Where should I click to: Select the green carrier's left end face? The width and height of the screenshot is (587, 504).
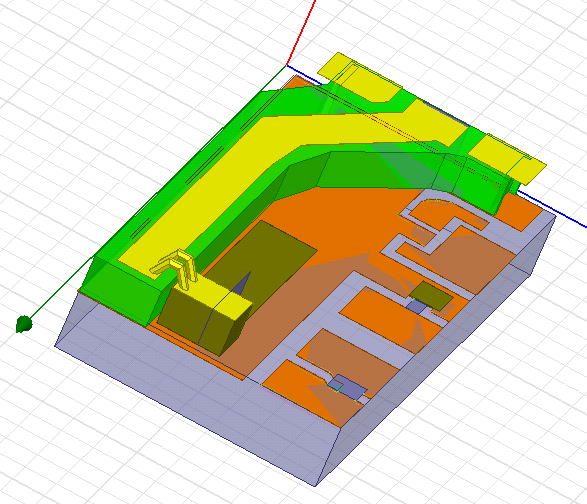[120, 292]
